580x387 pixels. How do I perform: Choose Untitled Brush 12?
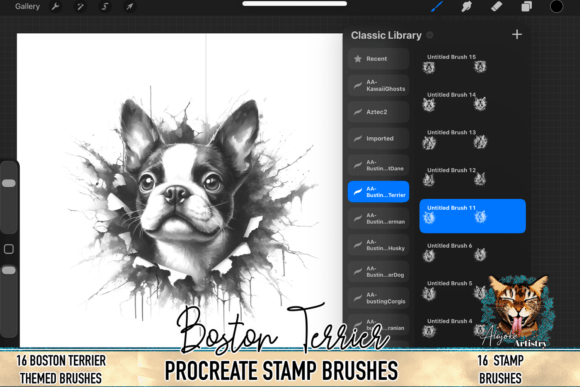point(472,177)
